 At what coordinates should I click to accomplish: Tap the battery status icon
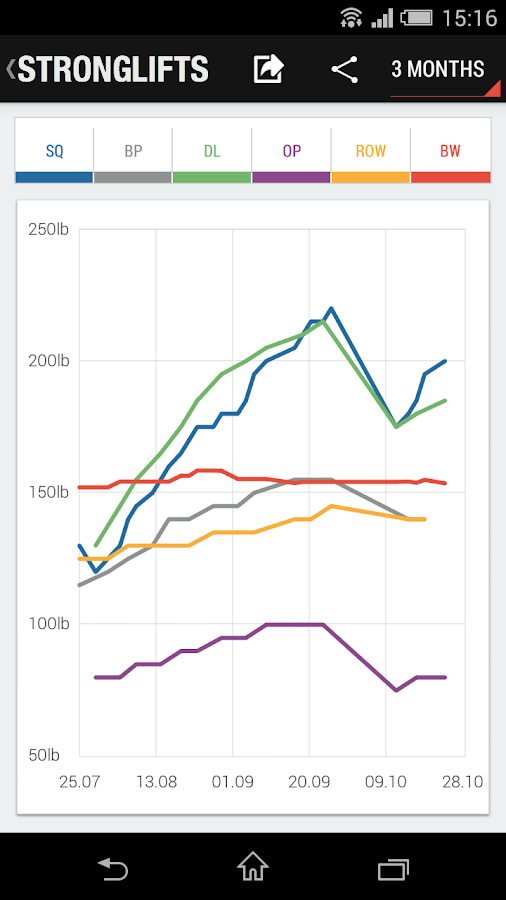[x=417, y=18]
